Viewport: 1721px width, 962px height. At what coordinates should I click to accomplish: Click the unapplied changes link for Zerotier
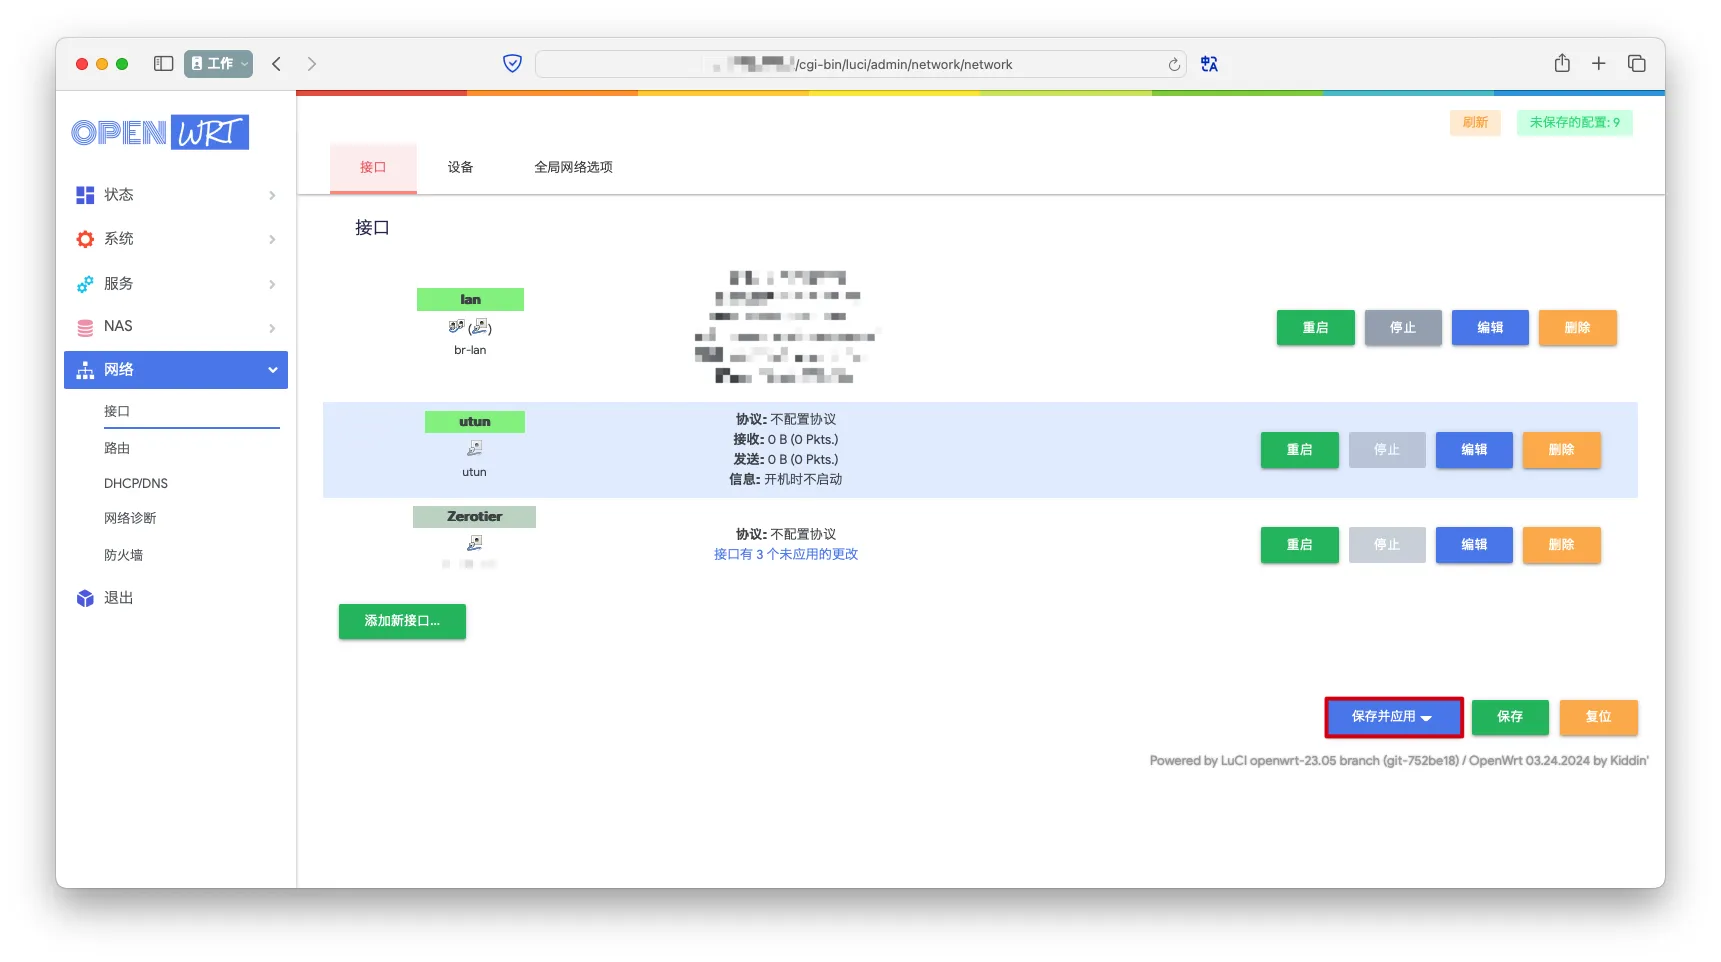pos(785,554)
